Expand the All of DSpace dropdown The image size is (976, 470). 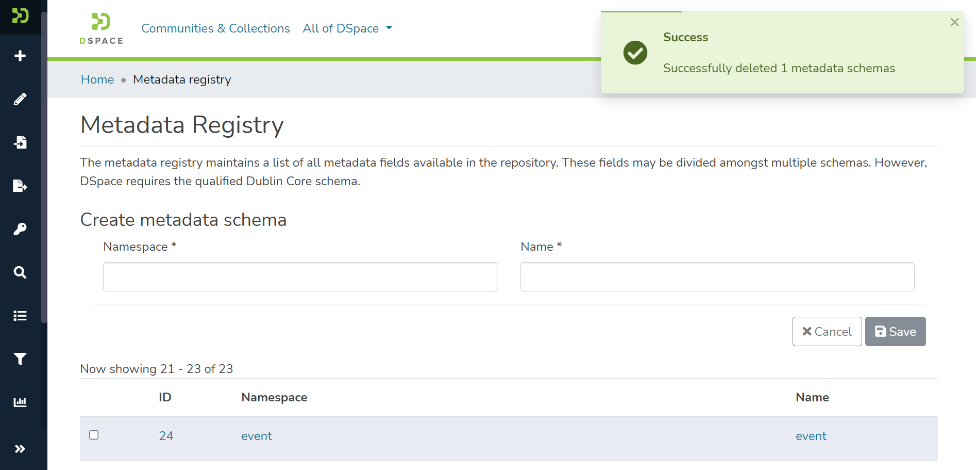tap(347, 29)
